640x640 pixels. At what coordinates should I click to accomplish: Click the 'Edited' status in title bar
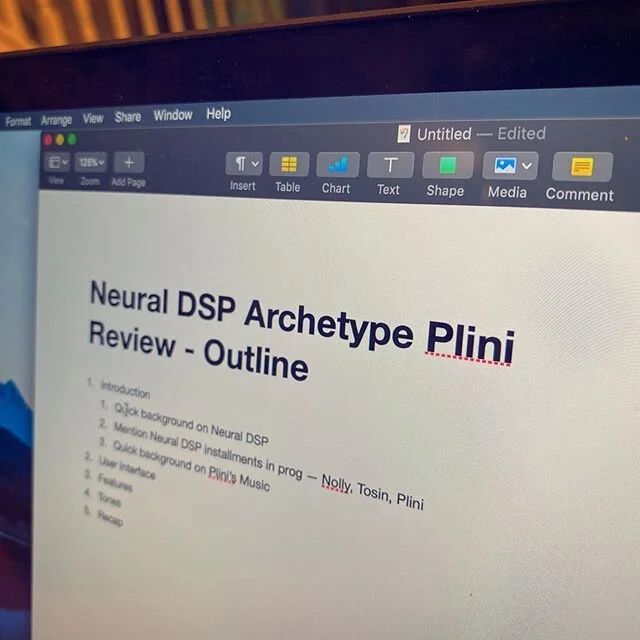[521, 133]
